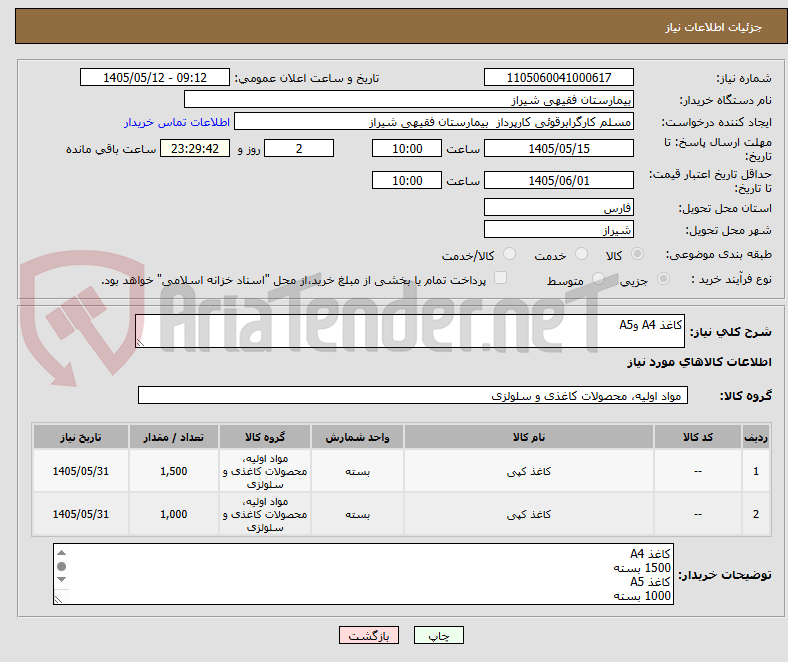Click the request creator field
The image size is (788, 662).
point(434,122)
